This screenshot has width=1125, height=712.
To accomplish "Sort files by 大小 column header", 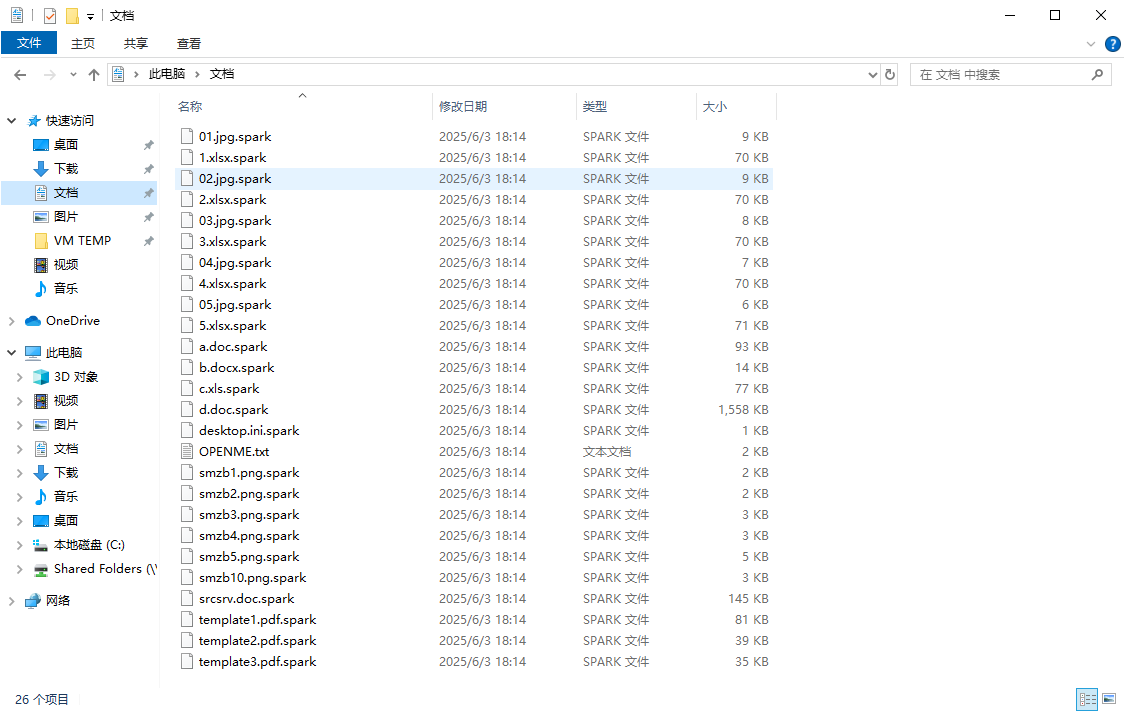I will point(715,107).
